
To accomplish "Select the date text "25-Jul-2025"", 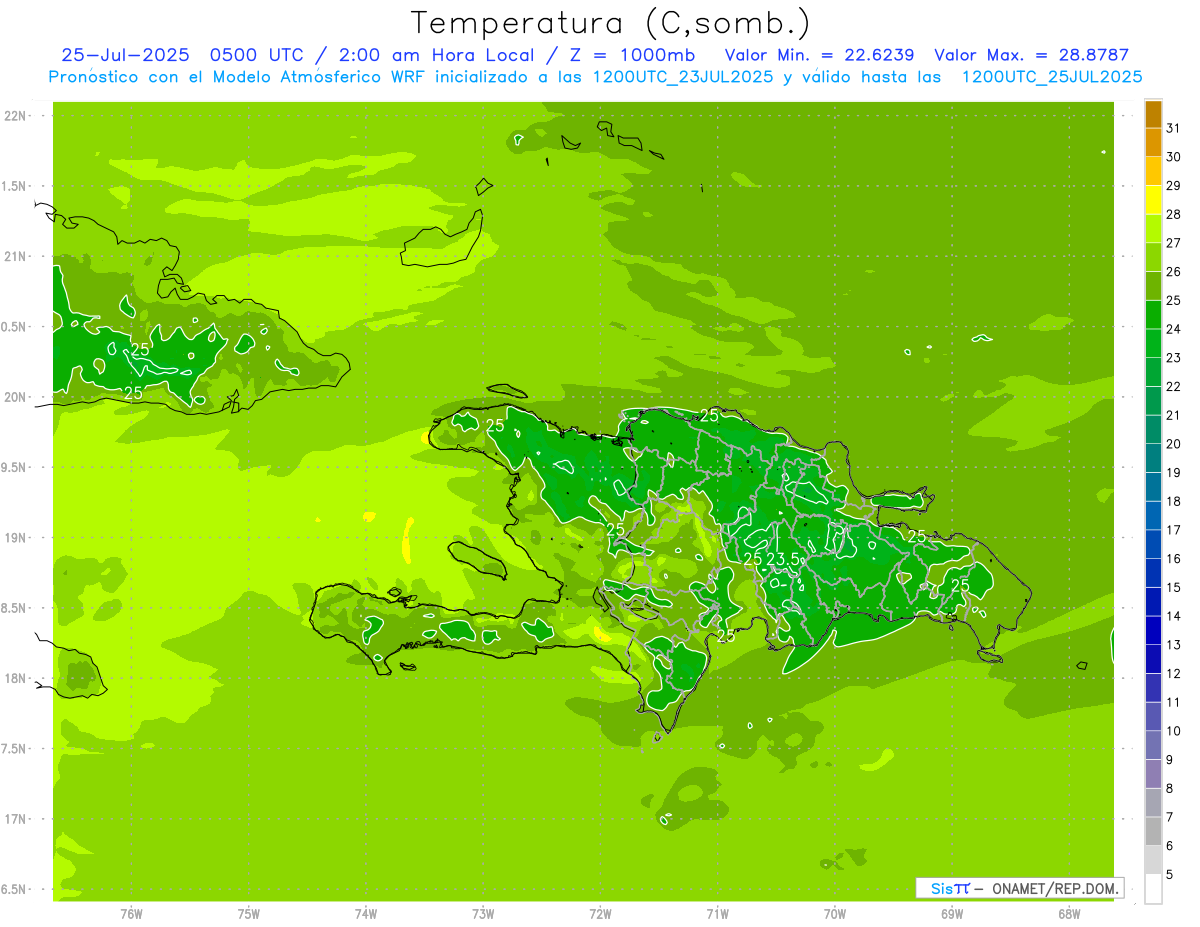I will click(125, 55).
